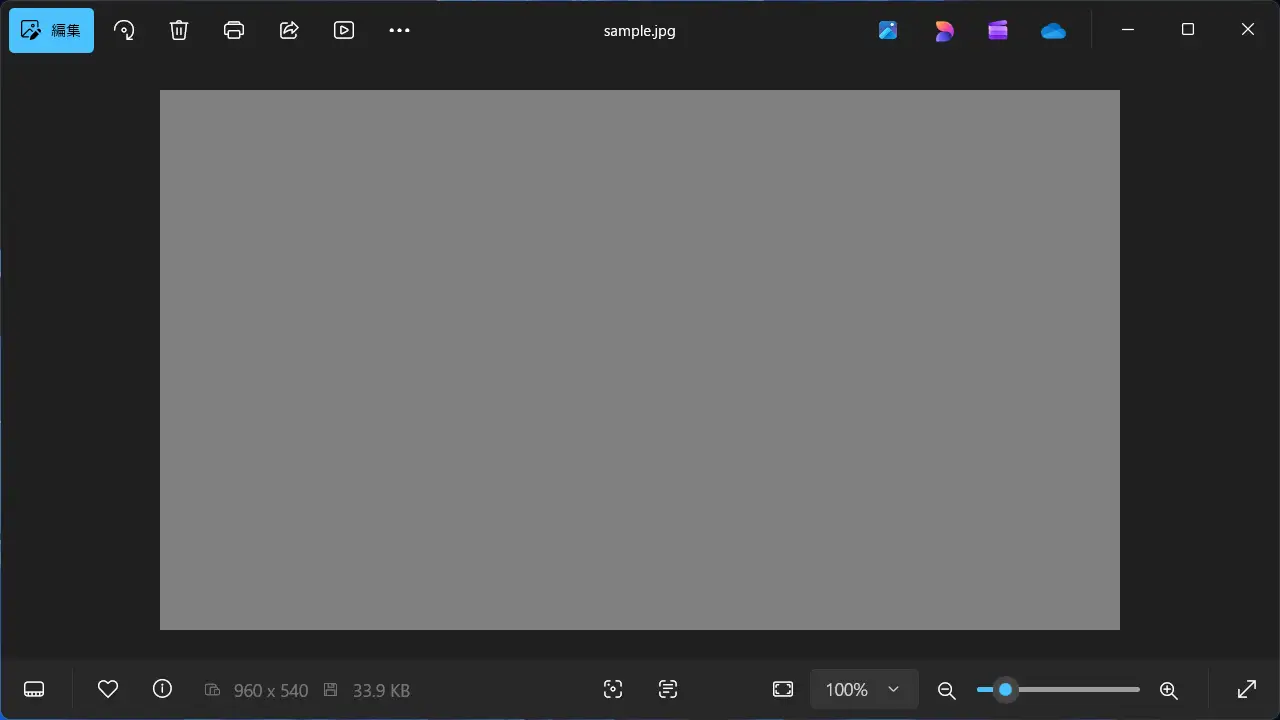Open the Clipchamp video editor icon
1280x720 pixels.
pos(998,30)
